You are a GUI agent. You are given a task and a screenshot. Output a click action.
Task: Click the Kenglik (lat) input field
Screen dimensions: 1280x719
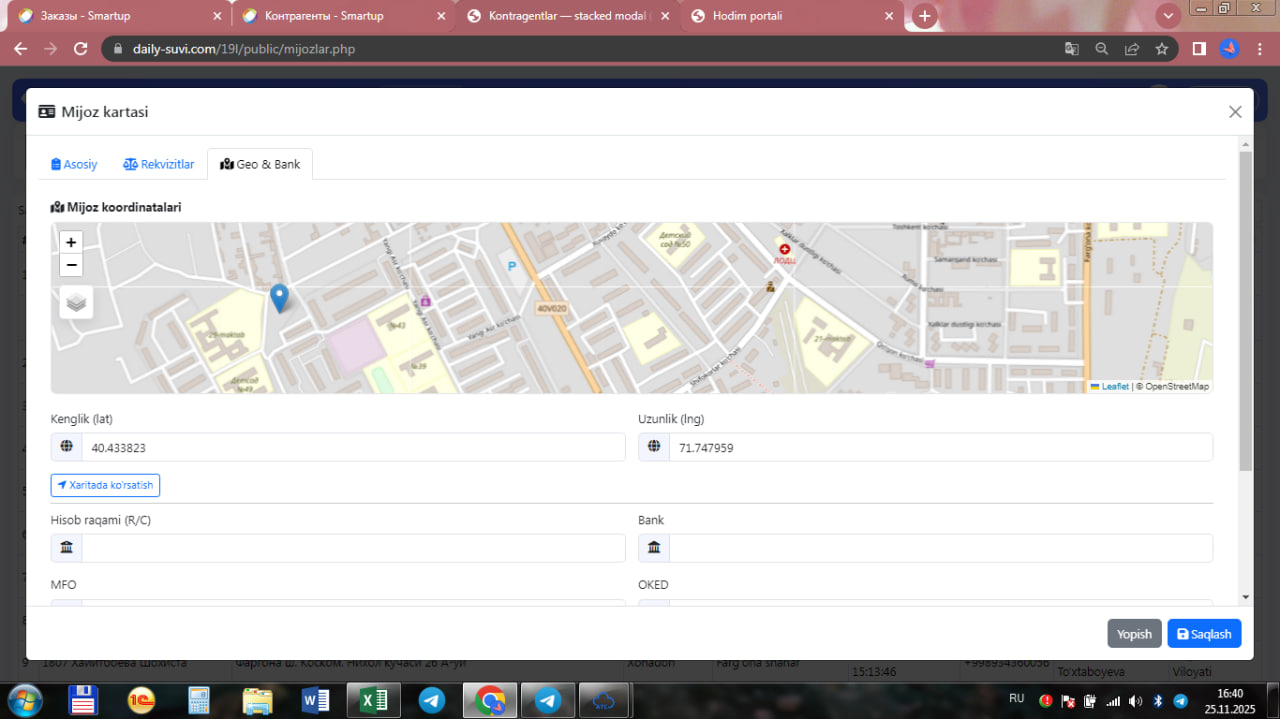point(352,447)
